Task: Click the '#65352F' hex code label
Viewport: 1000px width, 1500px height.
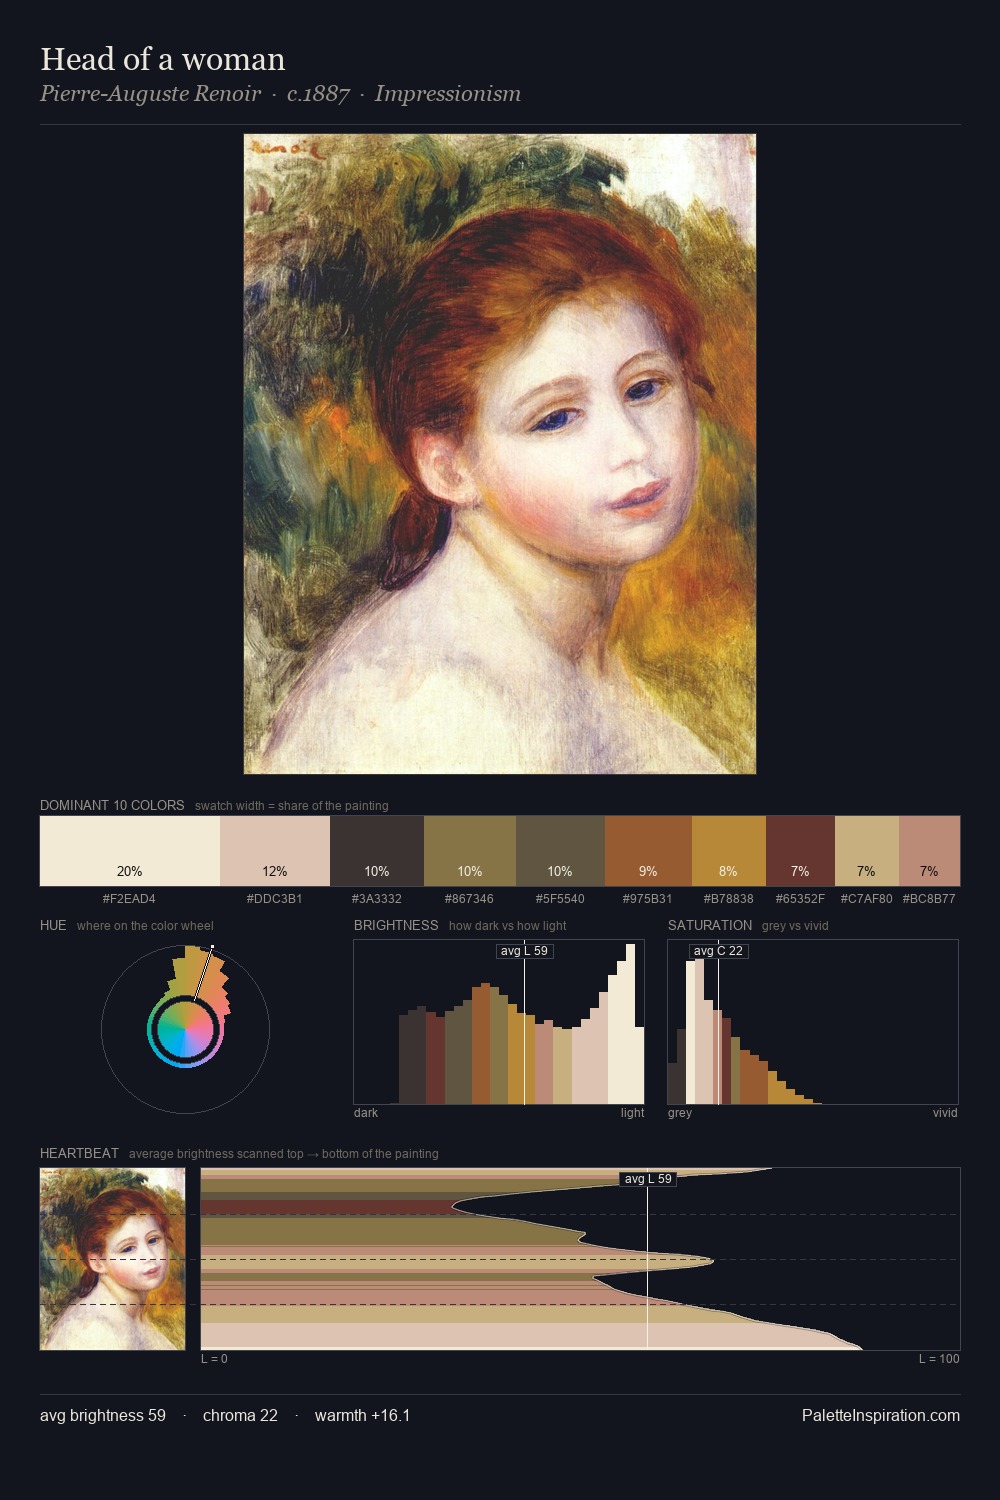Action: 800,899
